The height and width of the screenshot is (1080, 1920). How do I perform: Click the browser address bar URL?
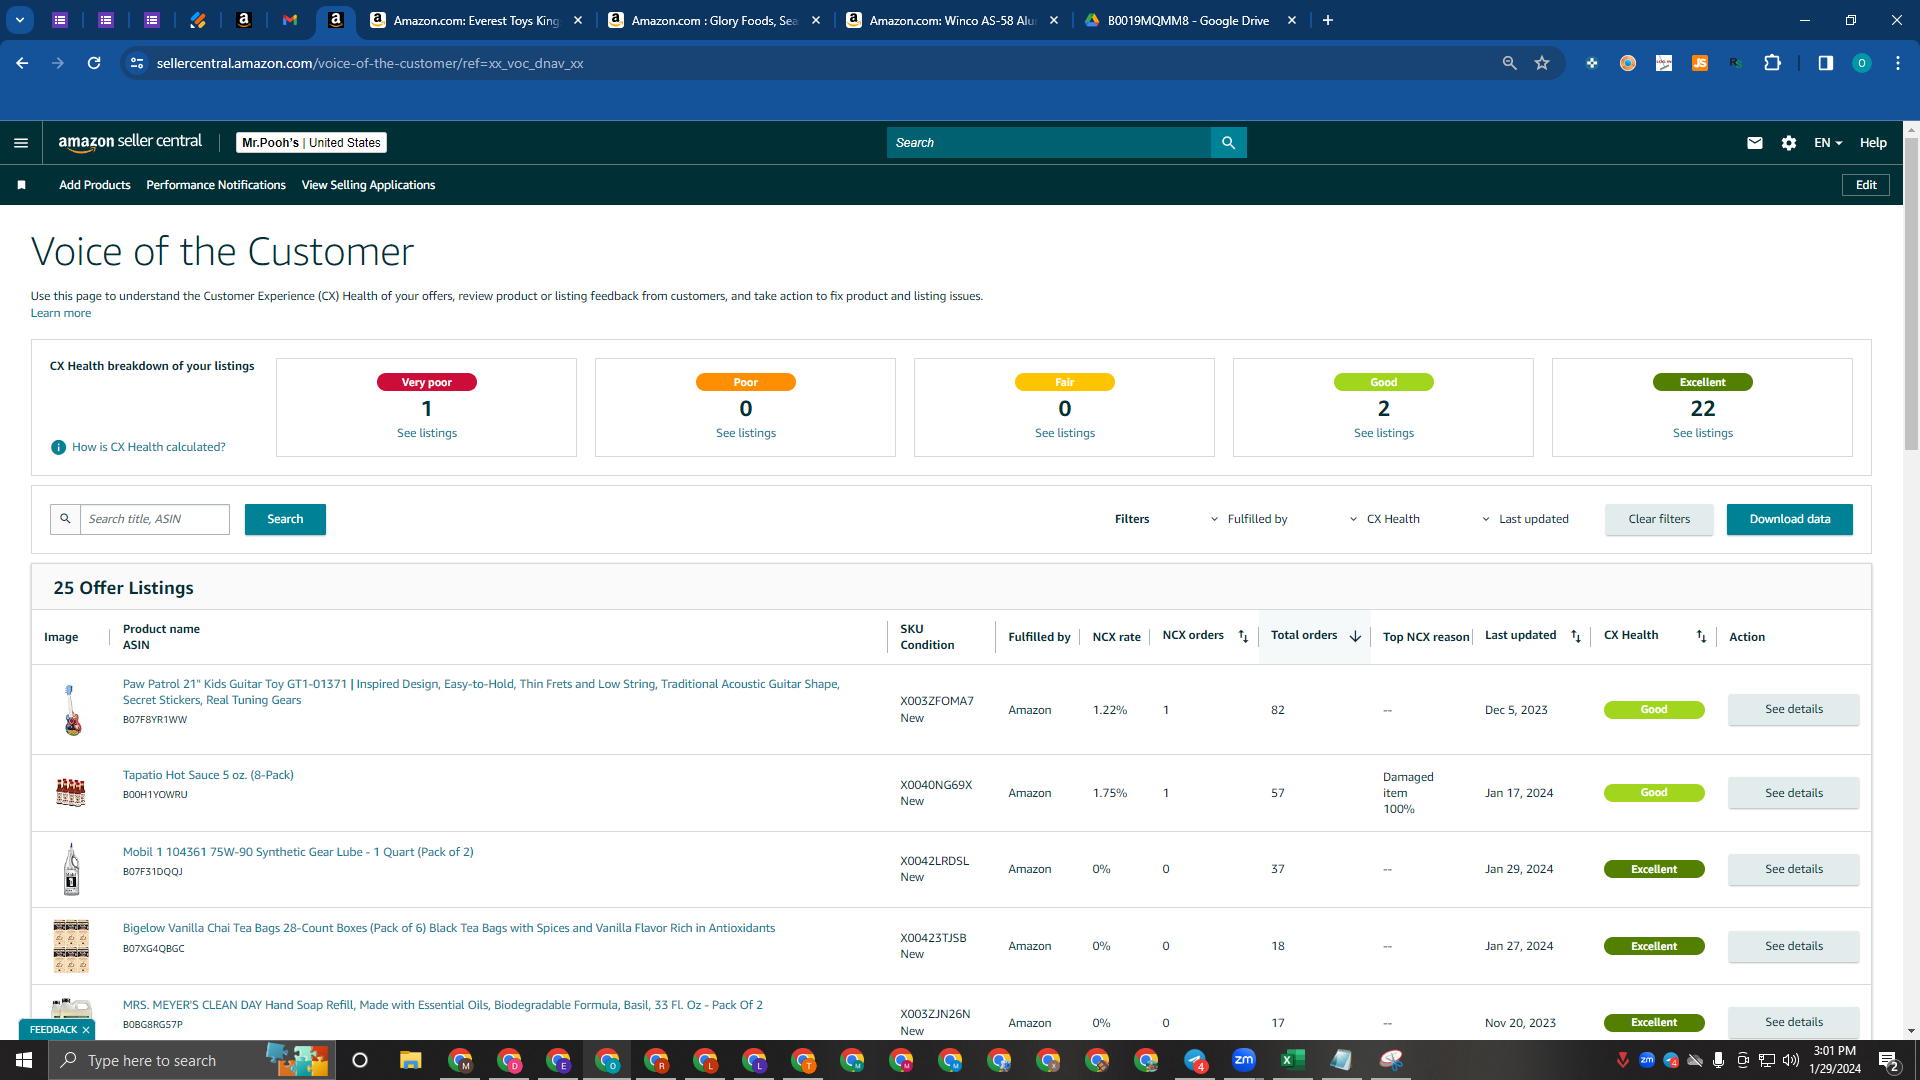370,63
